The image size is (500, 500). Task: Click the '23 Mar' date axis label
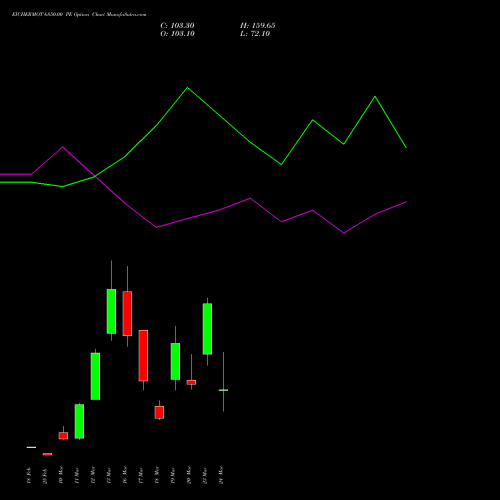205,475
